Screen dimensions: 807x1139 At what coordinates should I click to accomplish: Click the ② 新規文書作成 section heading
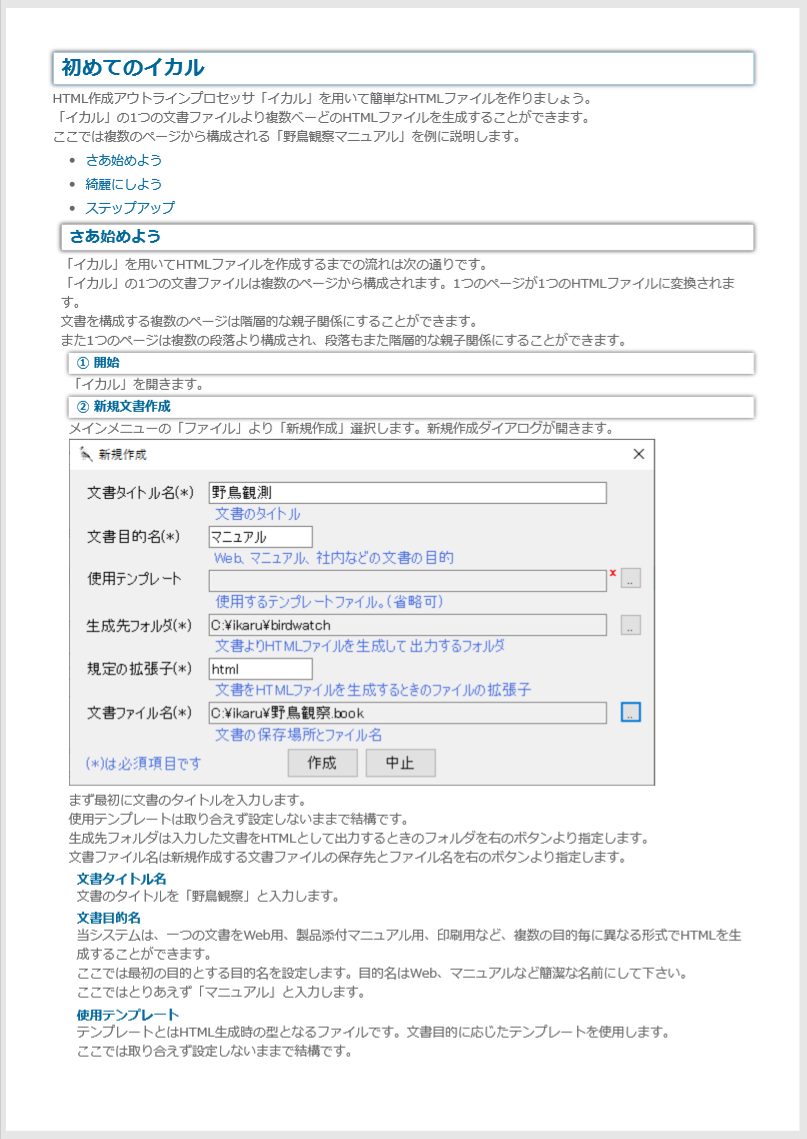[x=123, y=407]
